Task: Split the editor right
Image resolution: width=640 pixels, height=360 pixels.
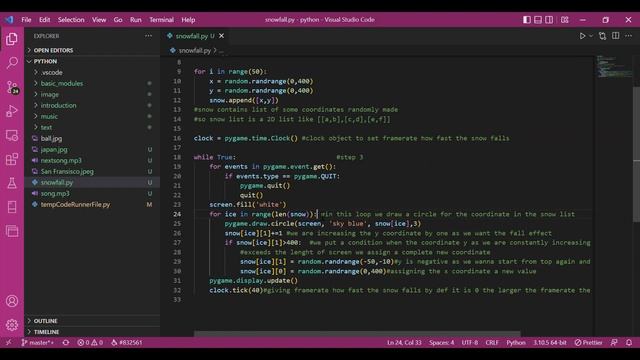Action: click(616, 36)
